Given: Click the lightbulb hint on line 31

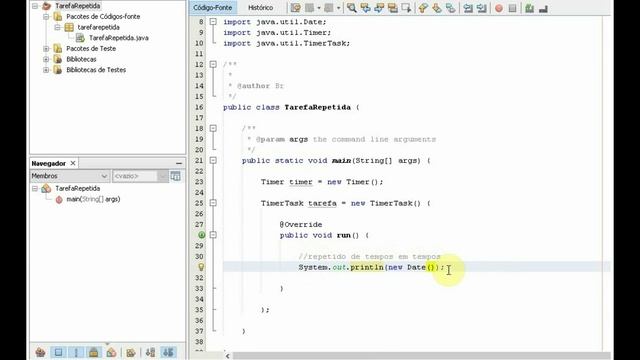Looking at the screenshot, I should 201,267.
